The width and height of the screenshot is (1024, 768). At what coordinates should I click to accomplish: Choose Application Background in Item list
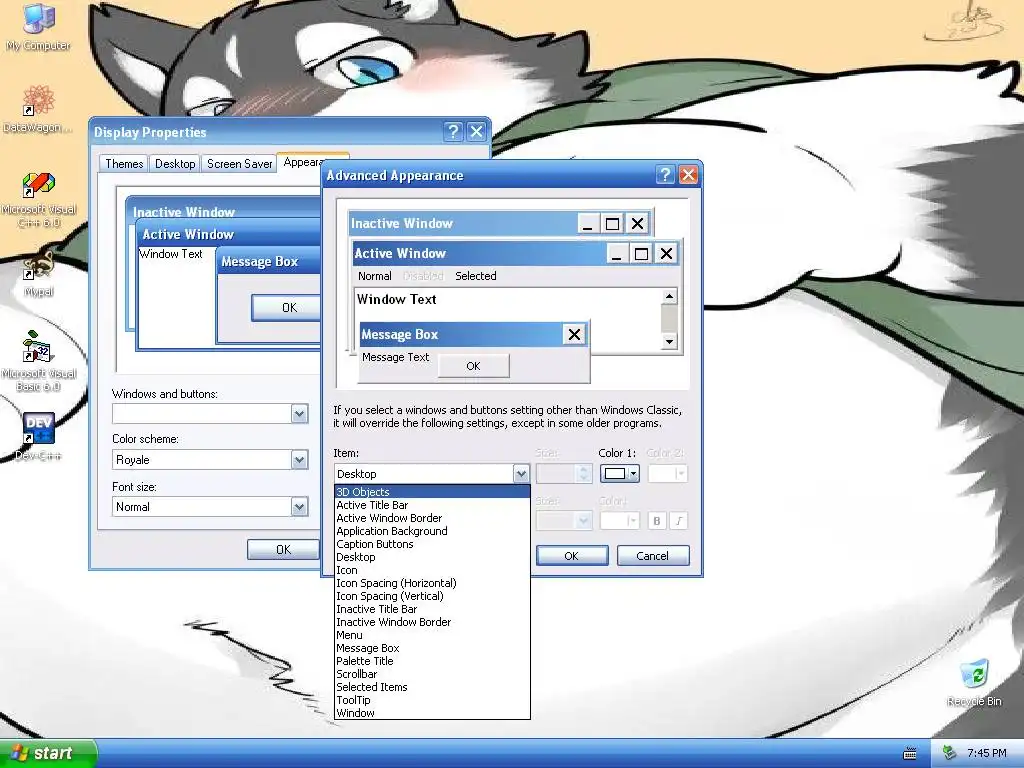(432, 531)
